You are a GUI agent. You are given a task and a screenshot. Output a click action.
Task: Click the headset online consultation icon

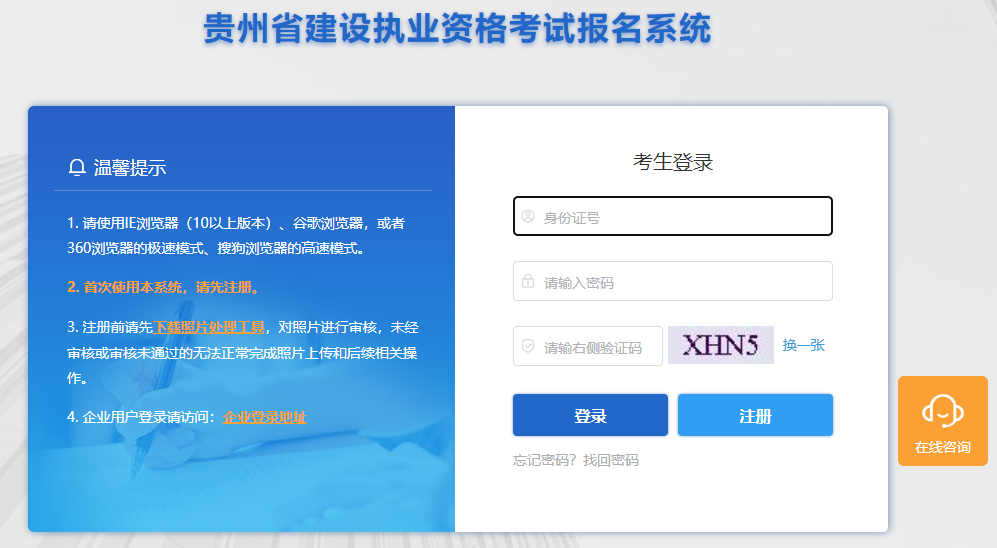coord(942,411)
